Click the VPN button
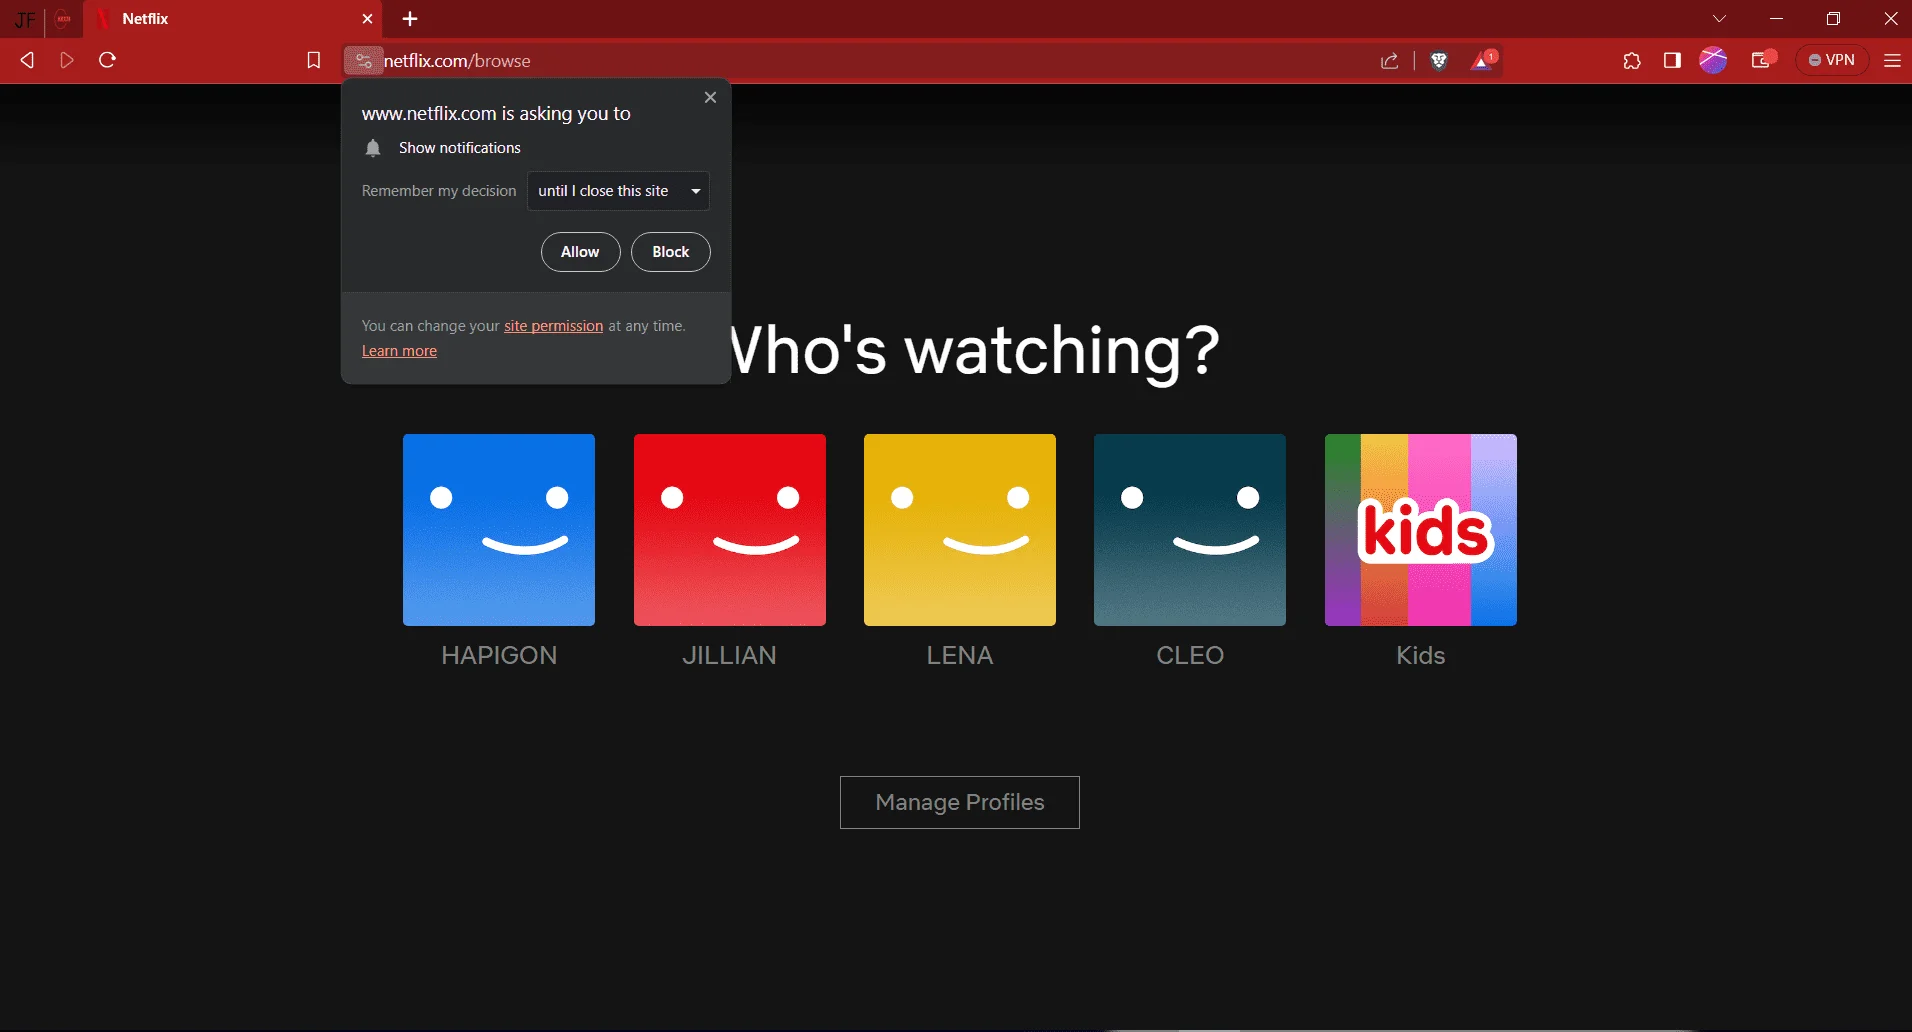 [1832, 60]
